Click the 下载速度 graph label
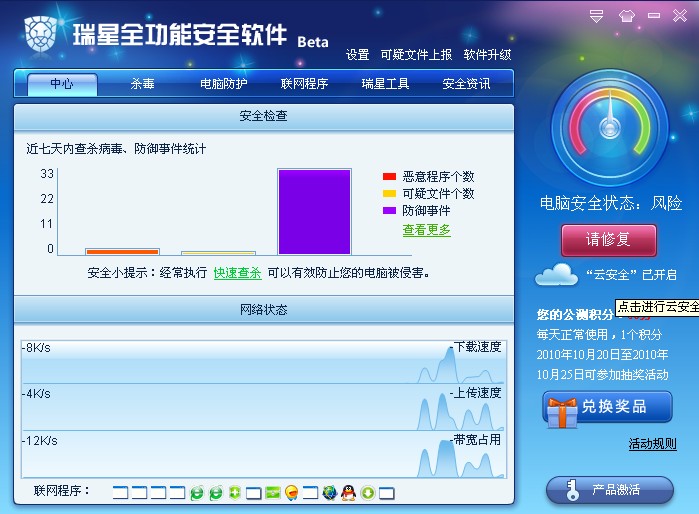Screen dimensions: 699x514 coord(477,347)
